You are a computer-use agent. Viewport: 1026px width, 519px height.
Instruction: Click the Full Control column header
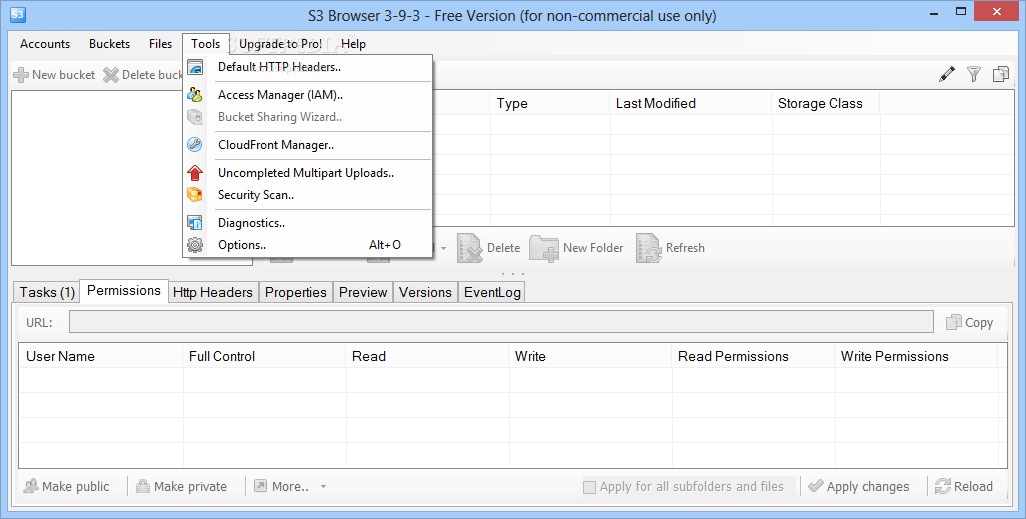tap(264, 357)
